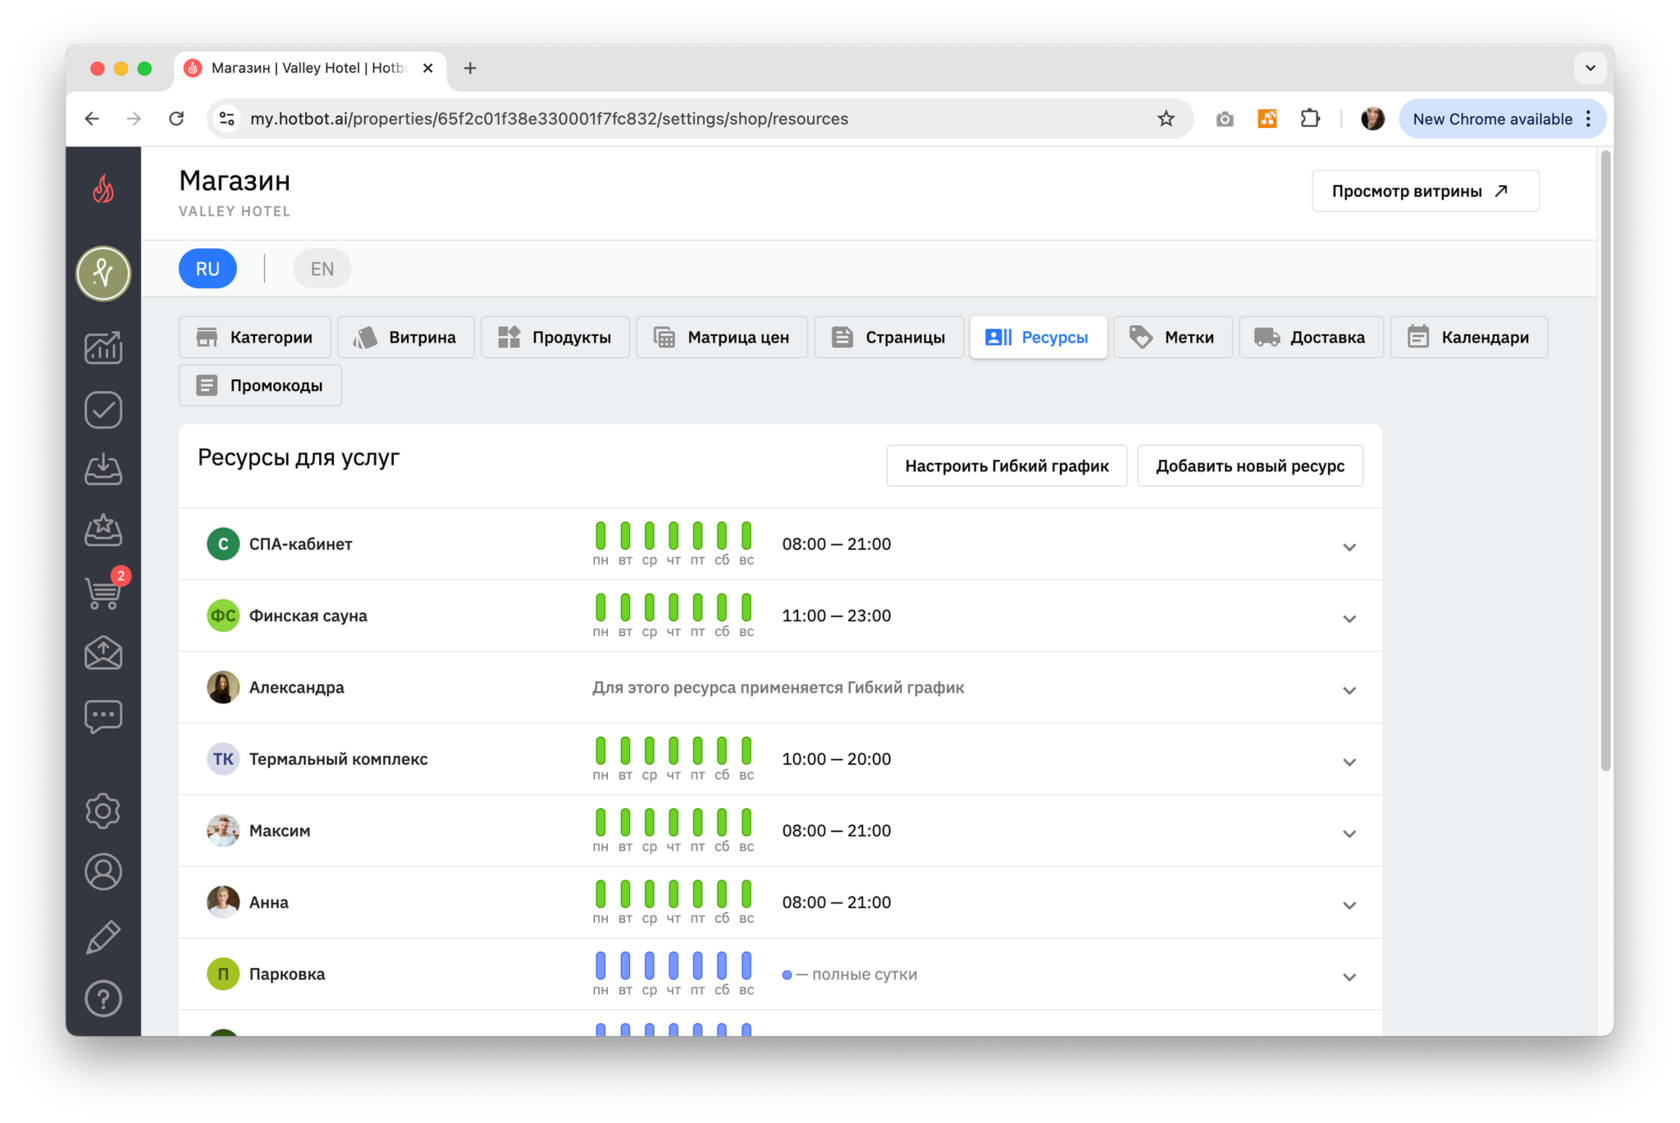Open the help question mark sidebar icon
The width and height of the screenshot is (1680, 1123).
103,998
